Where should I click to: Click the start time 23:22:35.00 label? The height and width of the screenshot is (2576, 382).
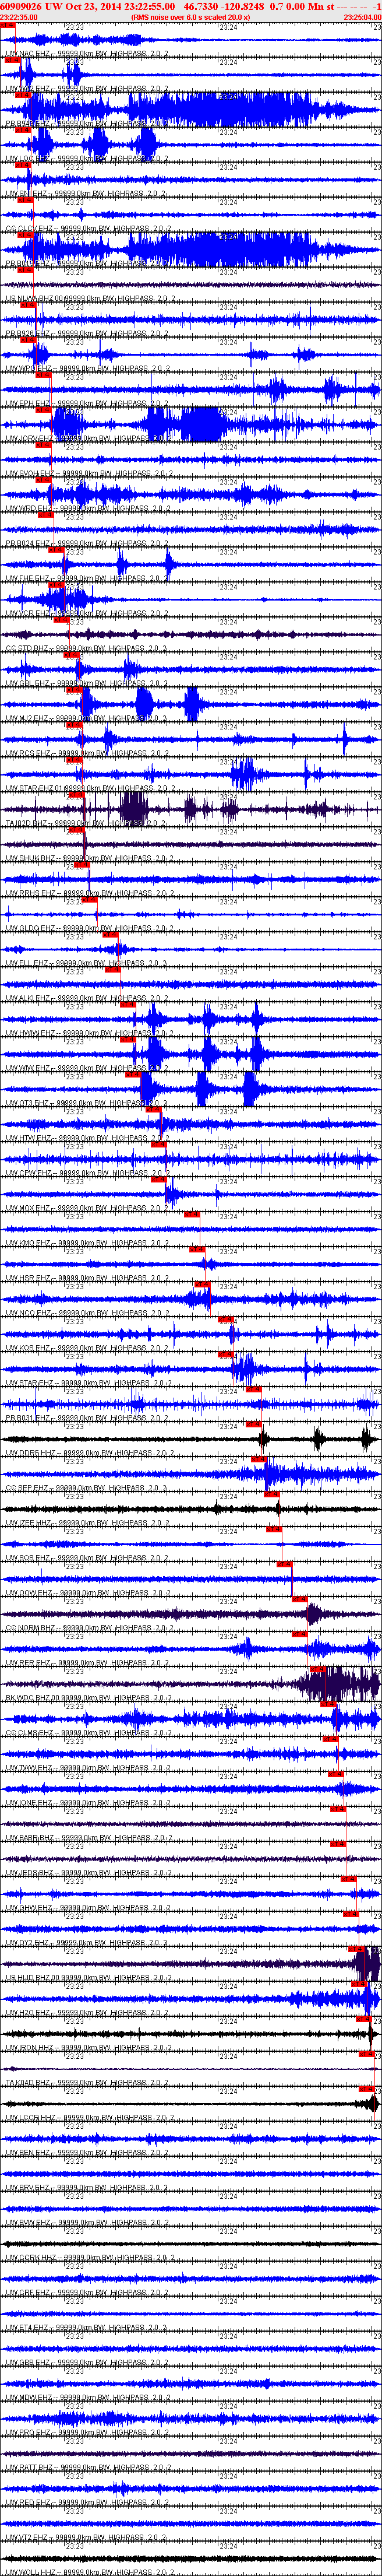pos(20,17)
